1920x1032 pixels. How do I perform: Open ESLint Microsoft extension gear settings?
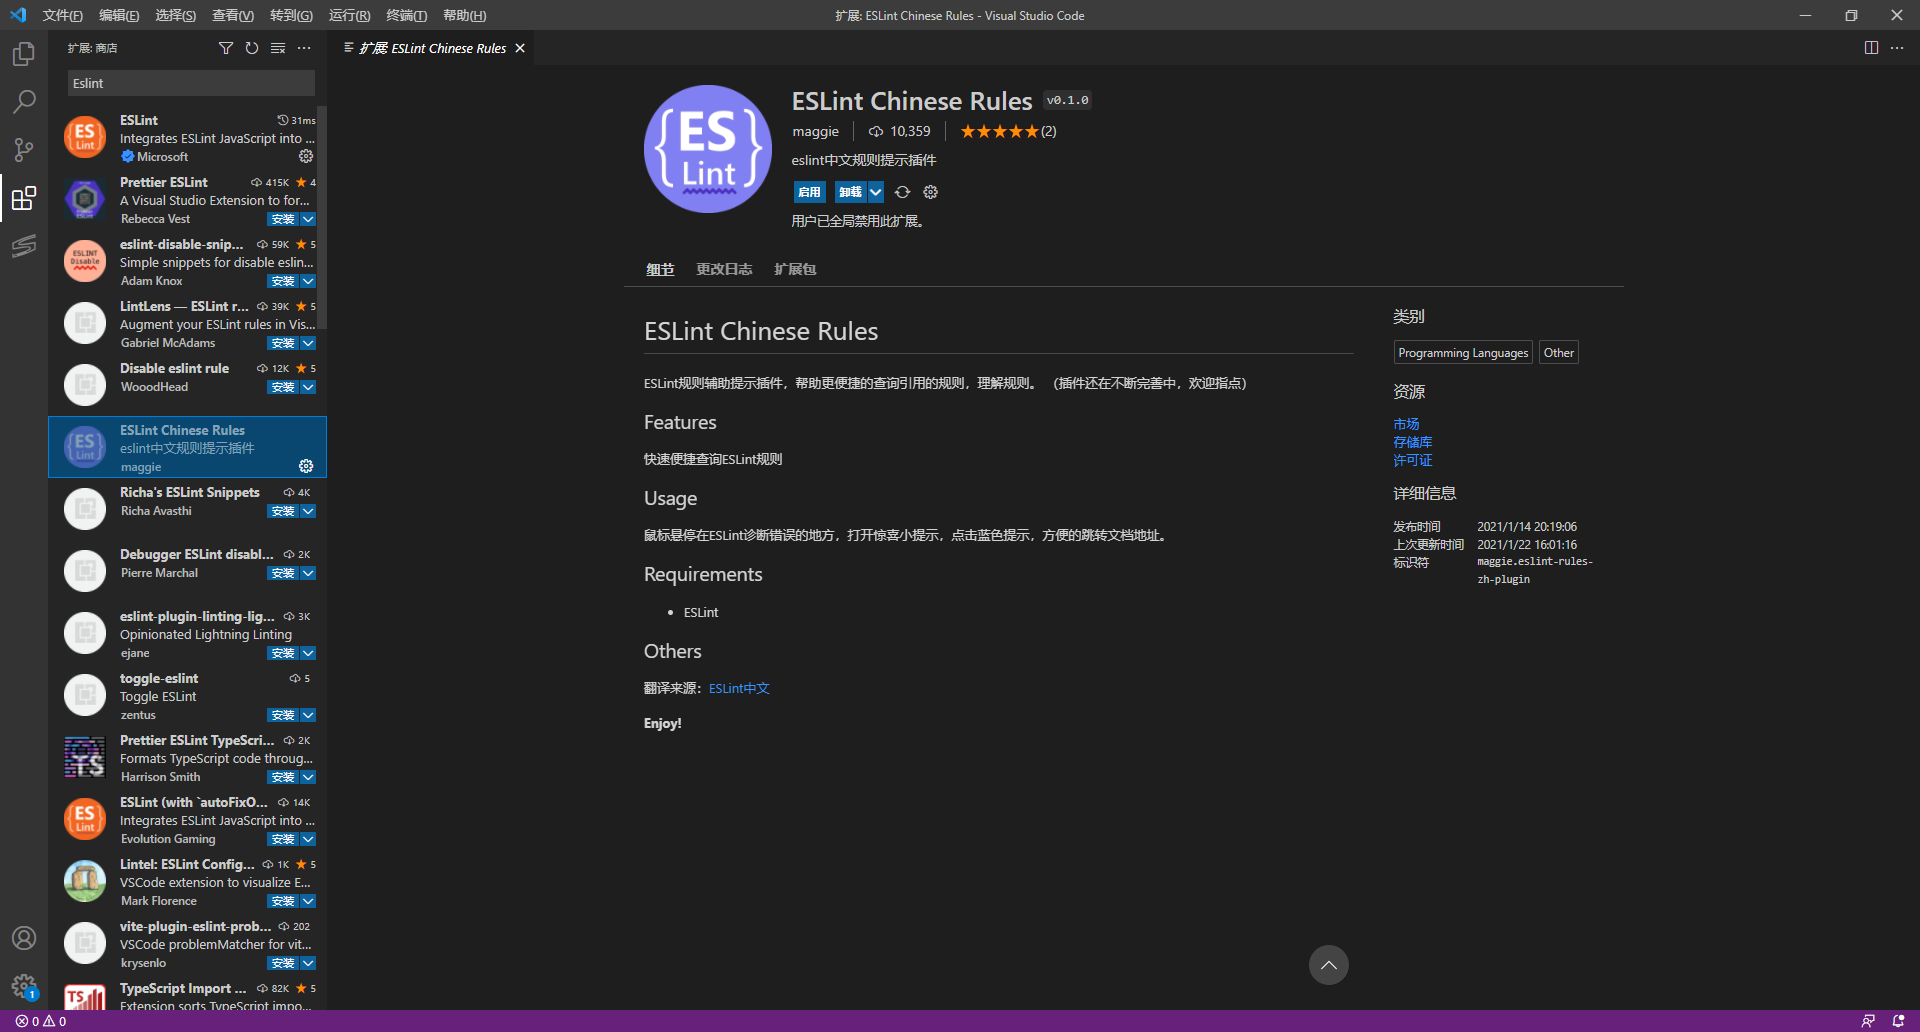pos(306,156)
